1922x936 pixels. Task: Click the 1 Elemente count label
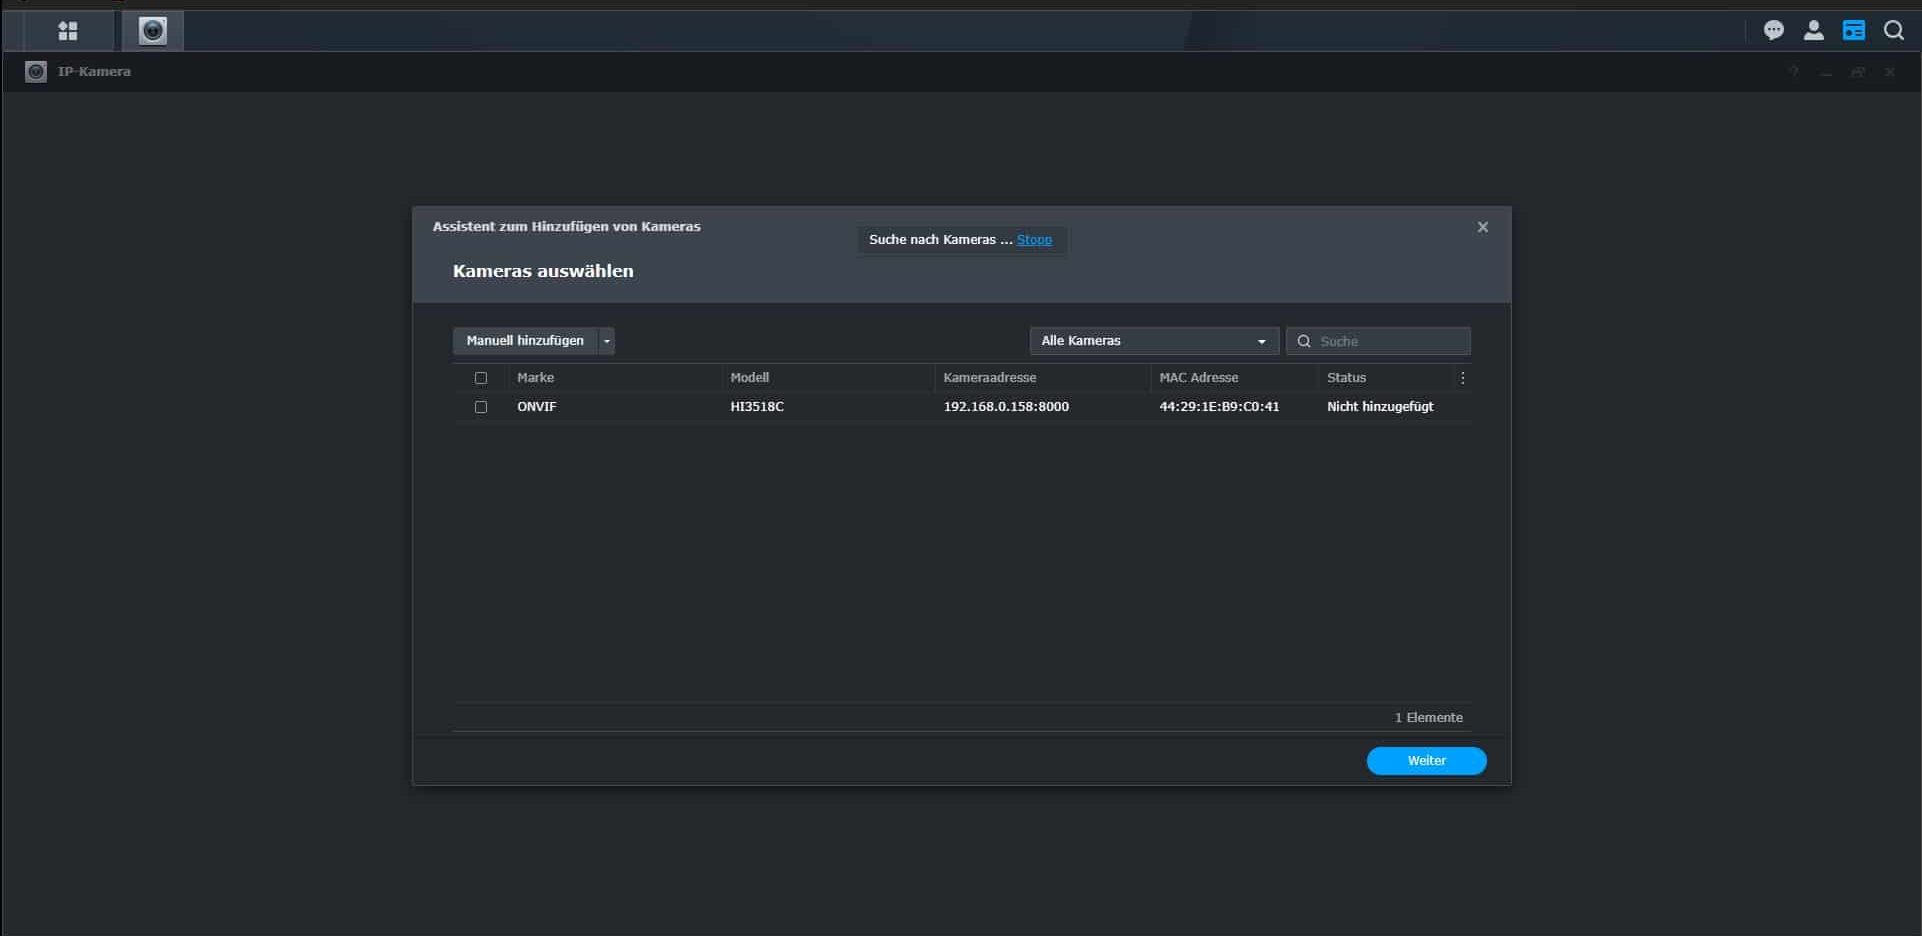click(x=1428, y=718)
